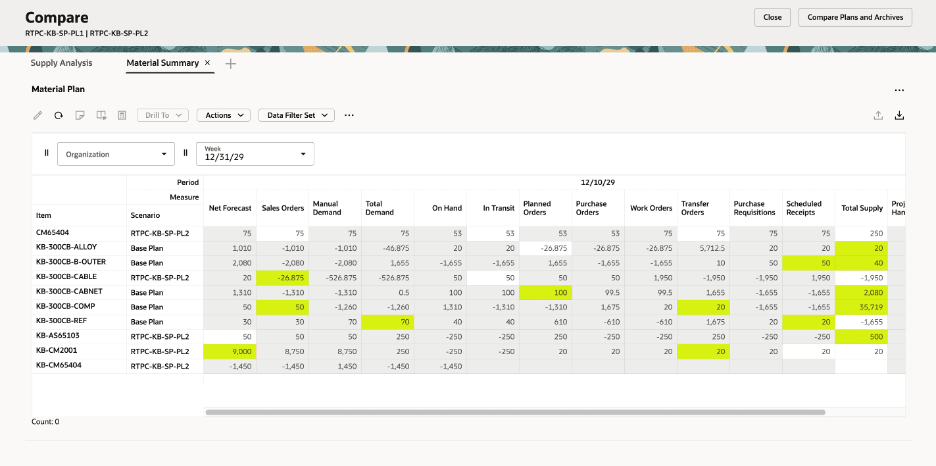Image resolution: width=936 pixels, height=466 pixels.
Task: Click highlighted 100 Planned Orders cell
Action: 546,293
